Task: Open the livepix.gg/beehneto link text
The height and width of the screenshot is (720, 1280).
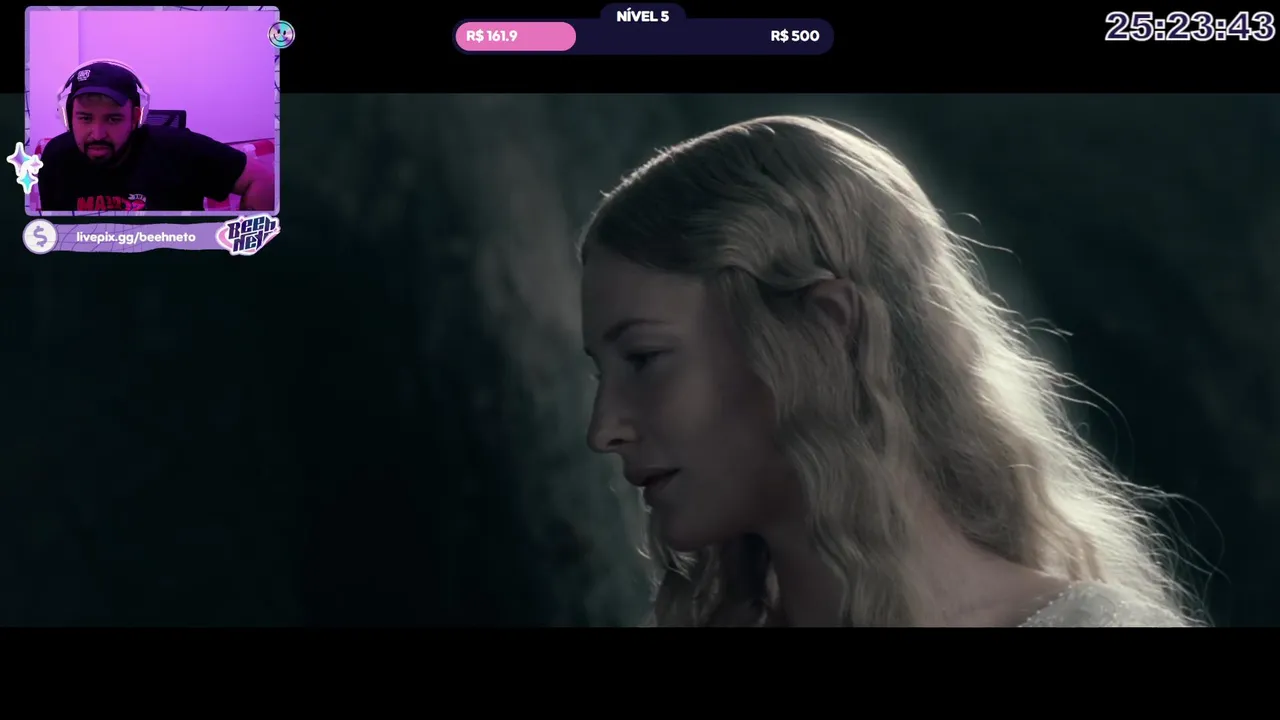Action: 136,237
